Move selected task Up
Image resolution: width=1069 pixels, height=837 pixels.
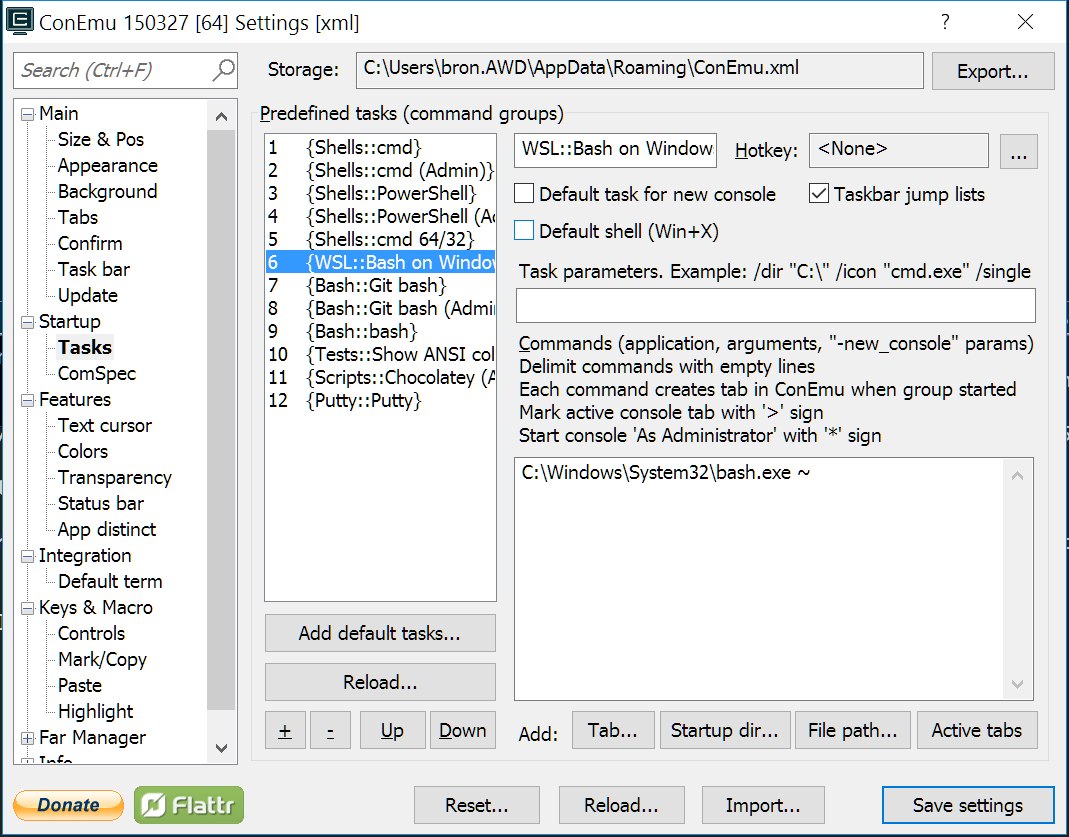tap(392, 731)
